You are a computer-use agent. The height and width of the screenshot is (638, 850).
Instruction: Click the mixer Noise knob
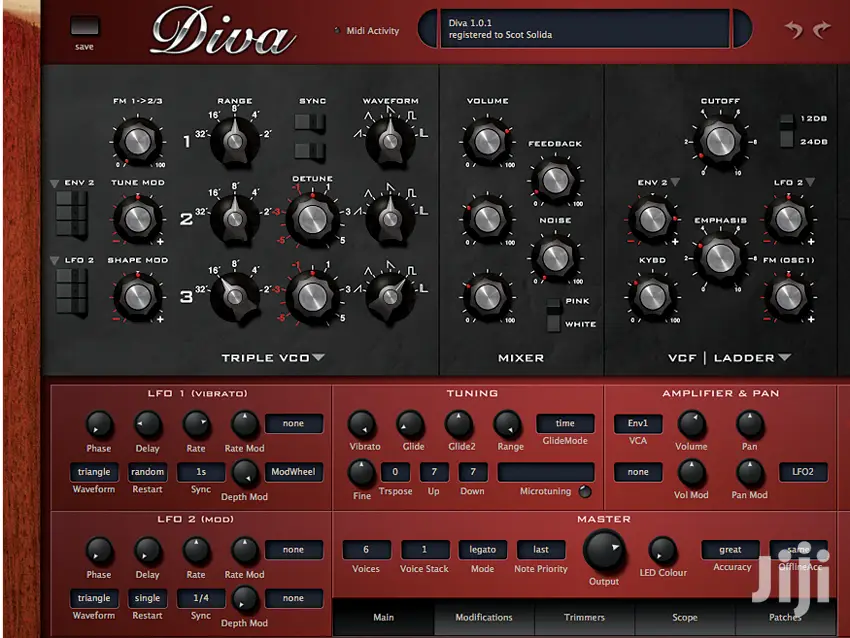(555, 257)
